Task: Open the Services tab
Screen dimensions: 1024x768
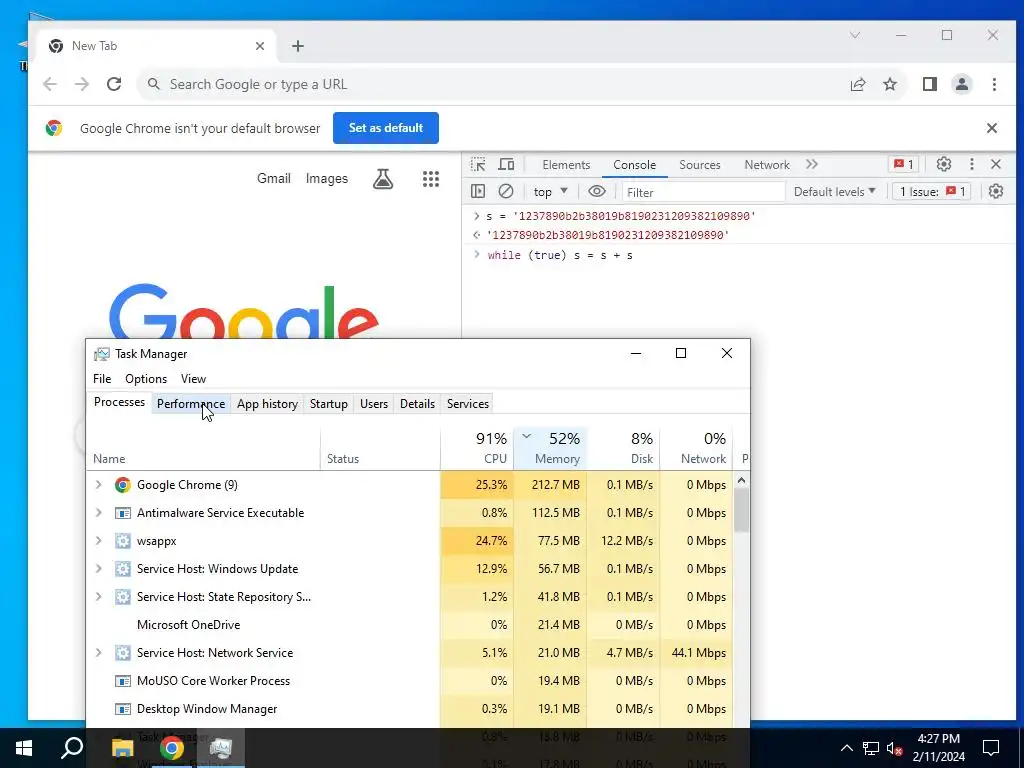Action: (468, 404)
